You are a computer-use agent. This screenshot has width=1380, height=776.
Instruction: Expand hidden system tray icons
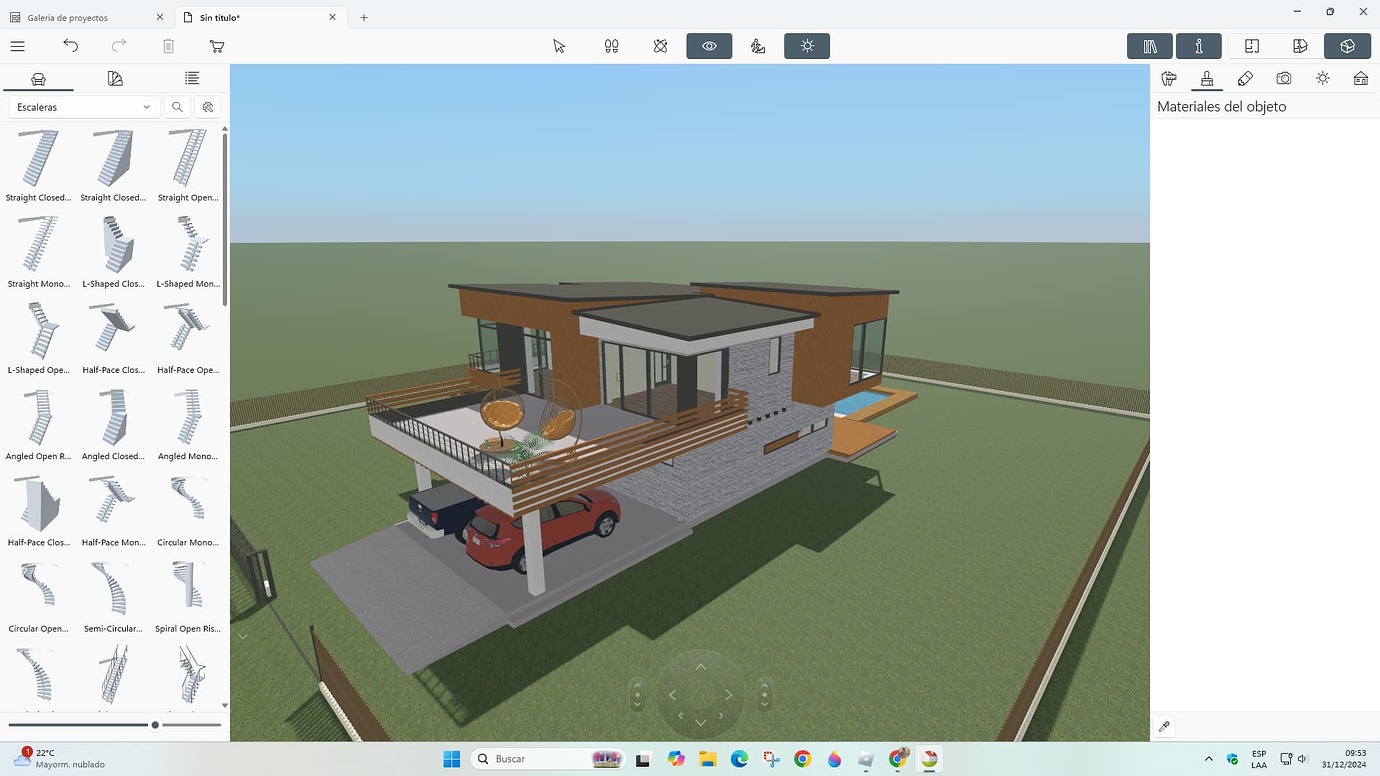[x=1208, y=758]
